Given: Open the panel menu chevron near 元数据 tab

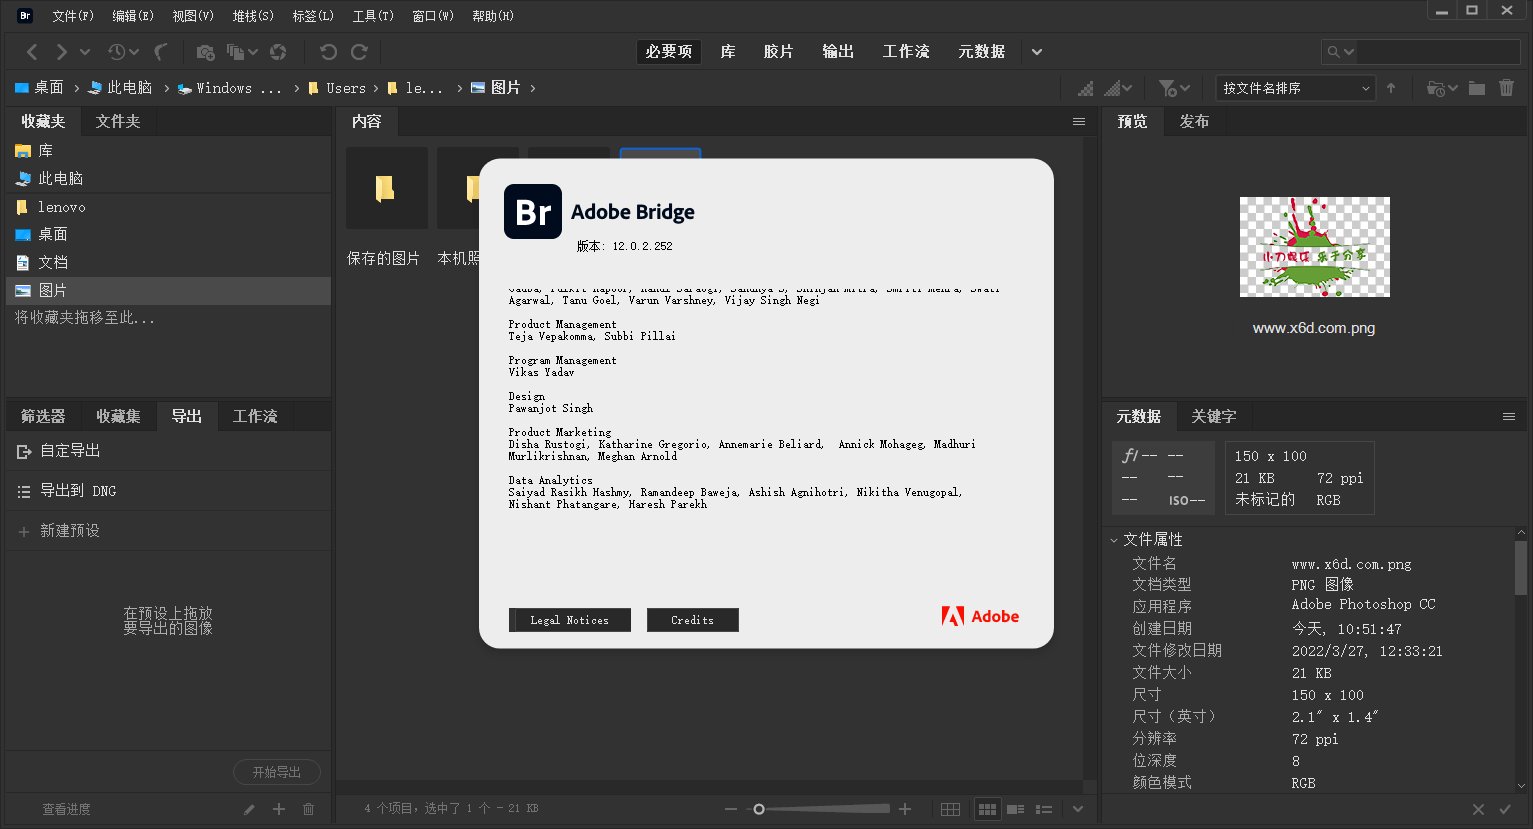Looking at the screenshot, I should [1510, 416].
